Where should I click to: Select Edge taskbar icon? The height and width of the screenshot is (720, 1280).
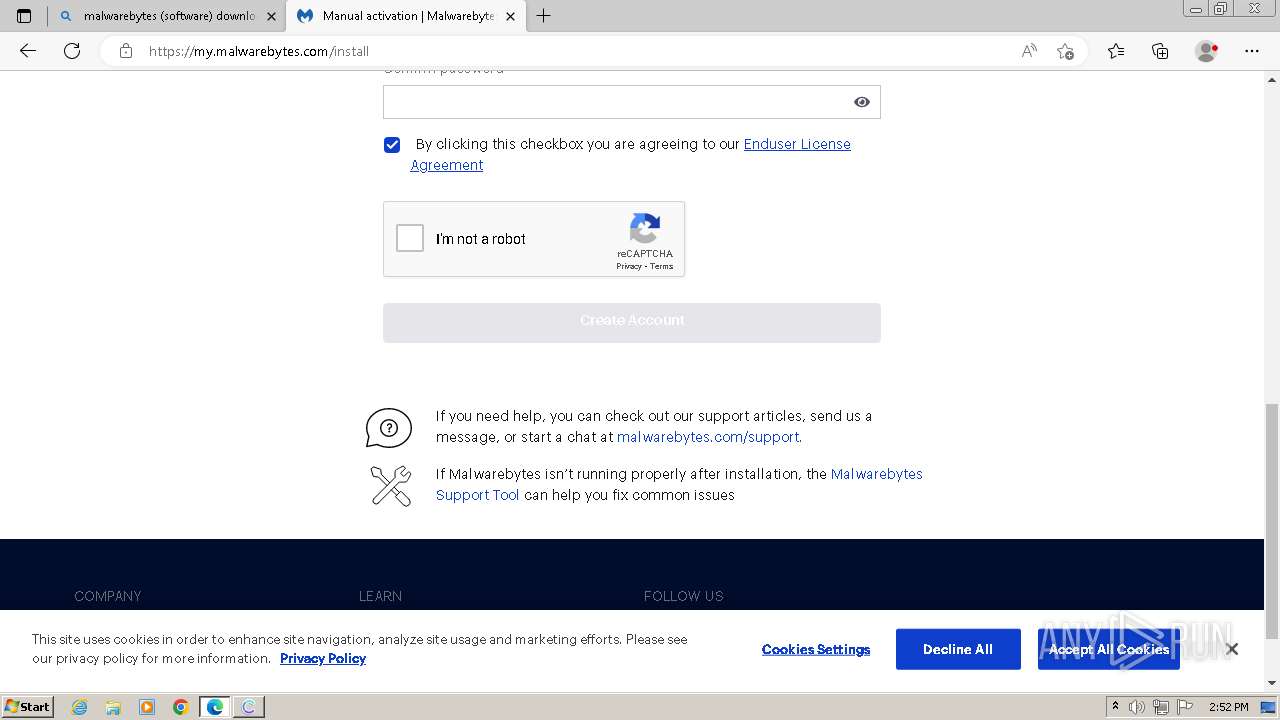pyautogui.click(x=215, y=707)
